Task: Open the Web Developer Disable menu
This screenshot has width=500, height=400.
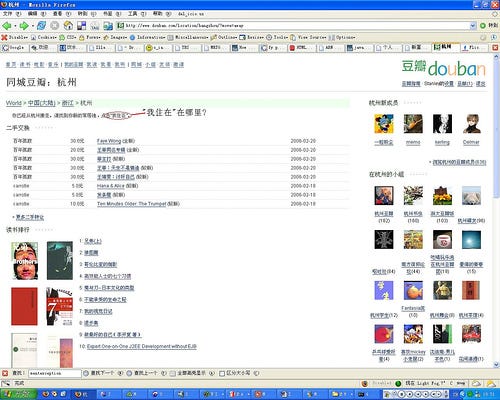Action: click(x=15, y=37)
